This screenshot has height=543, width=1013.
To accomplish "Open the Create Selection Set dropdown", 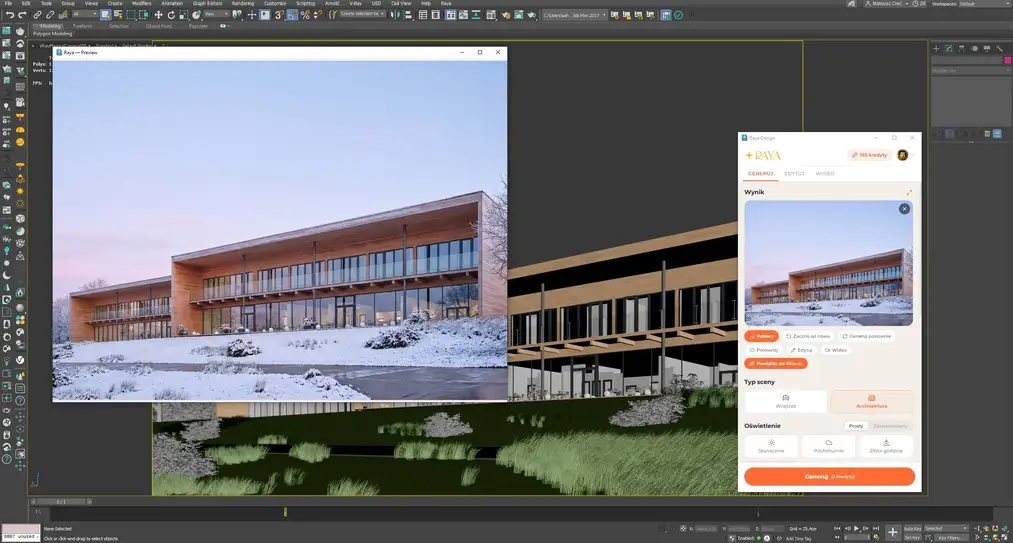I will [362, 14].
